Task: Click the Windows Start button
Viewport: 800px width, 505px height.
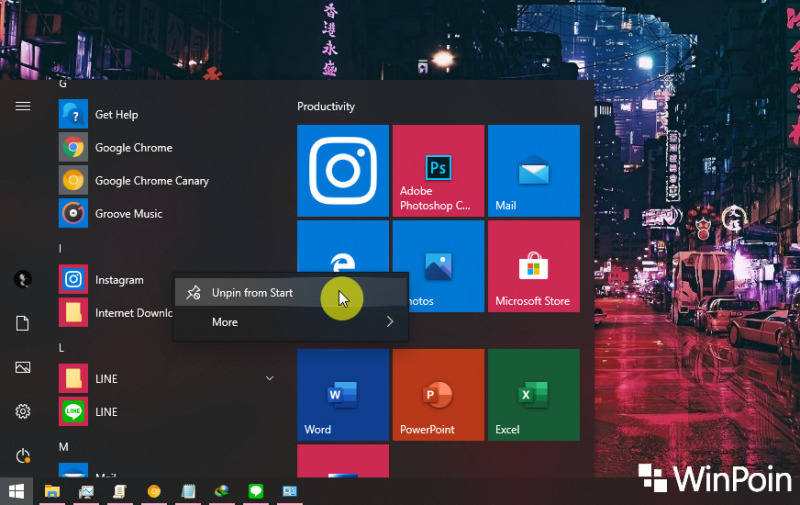Action: [x=16, y=491]
